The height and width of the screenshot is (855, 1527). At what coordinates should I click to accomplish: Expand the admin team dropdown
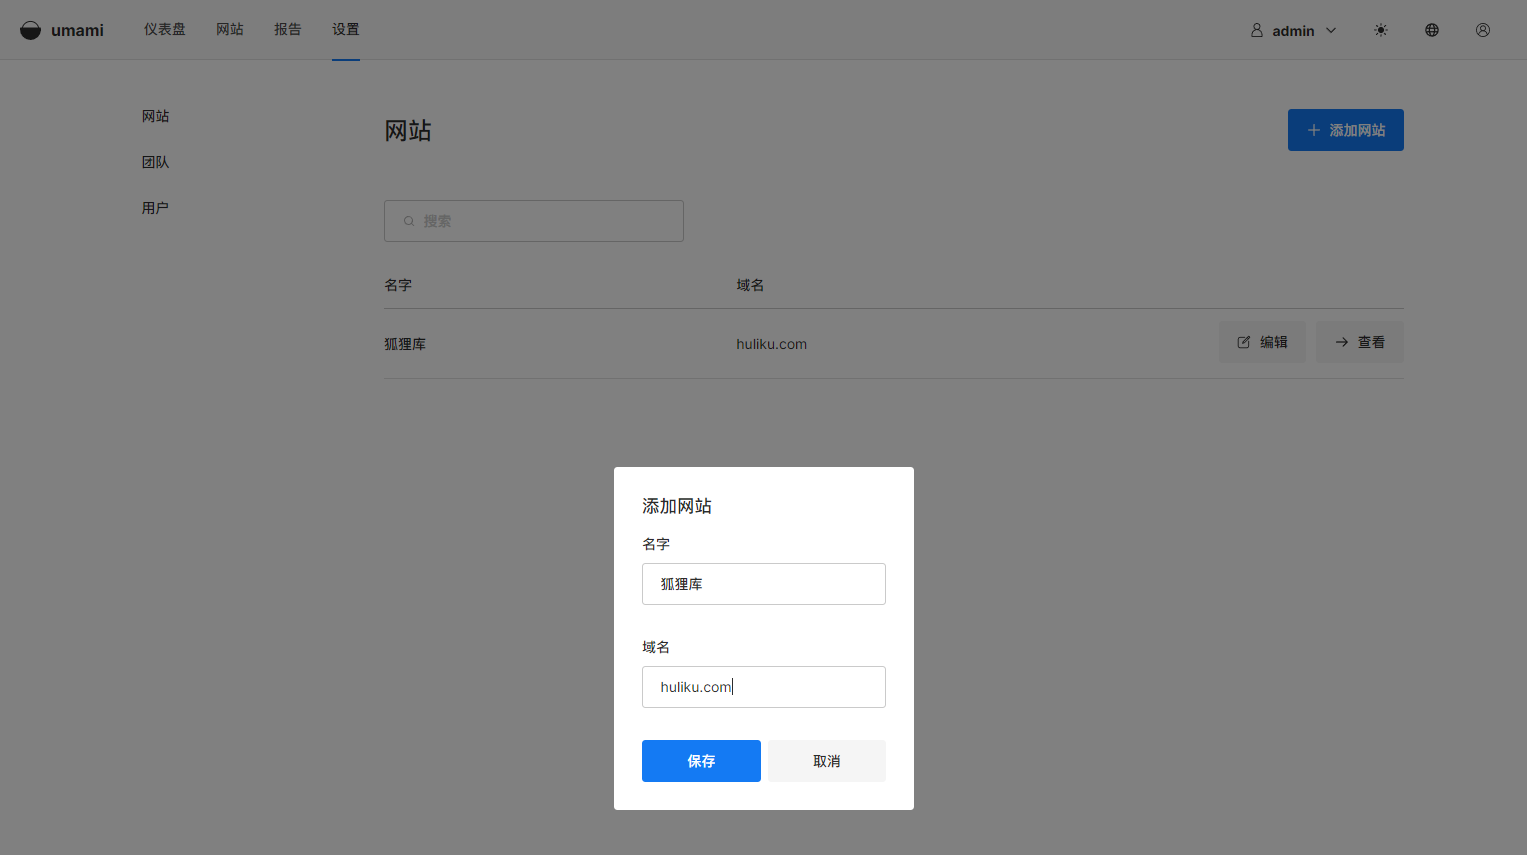click(x=1293, y=31)
